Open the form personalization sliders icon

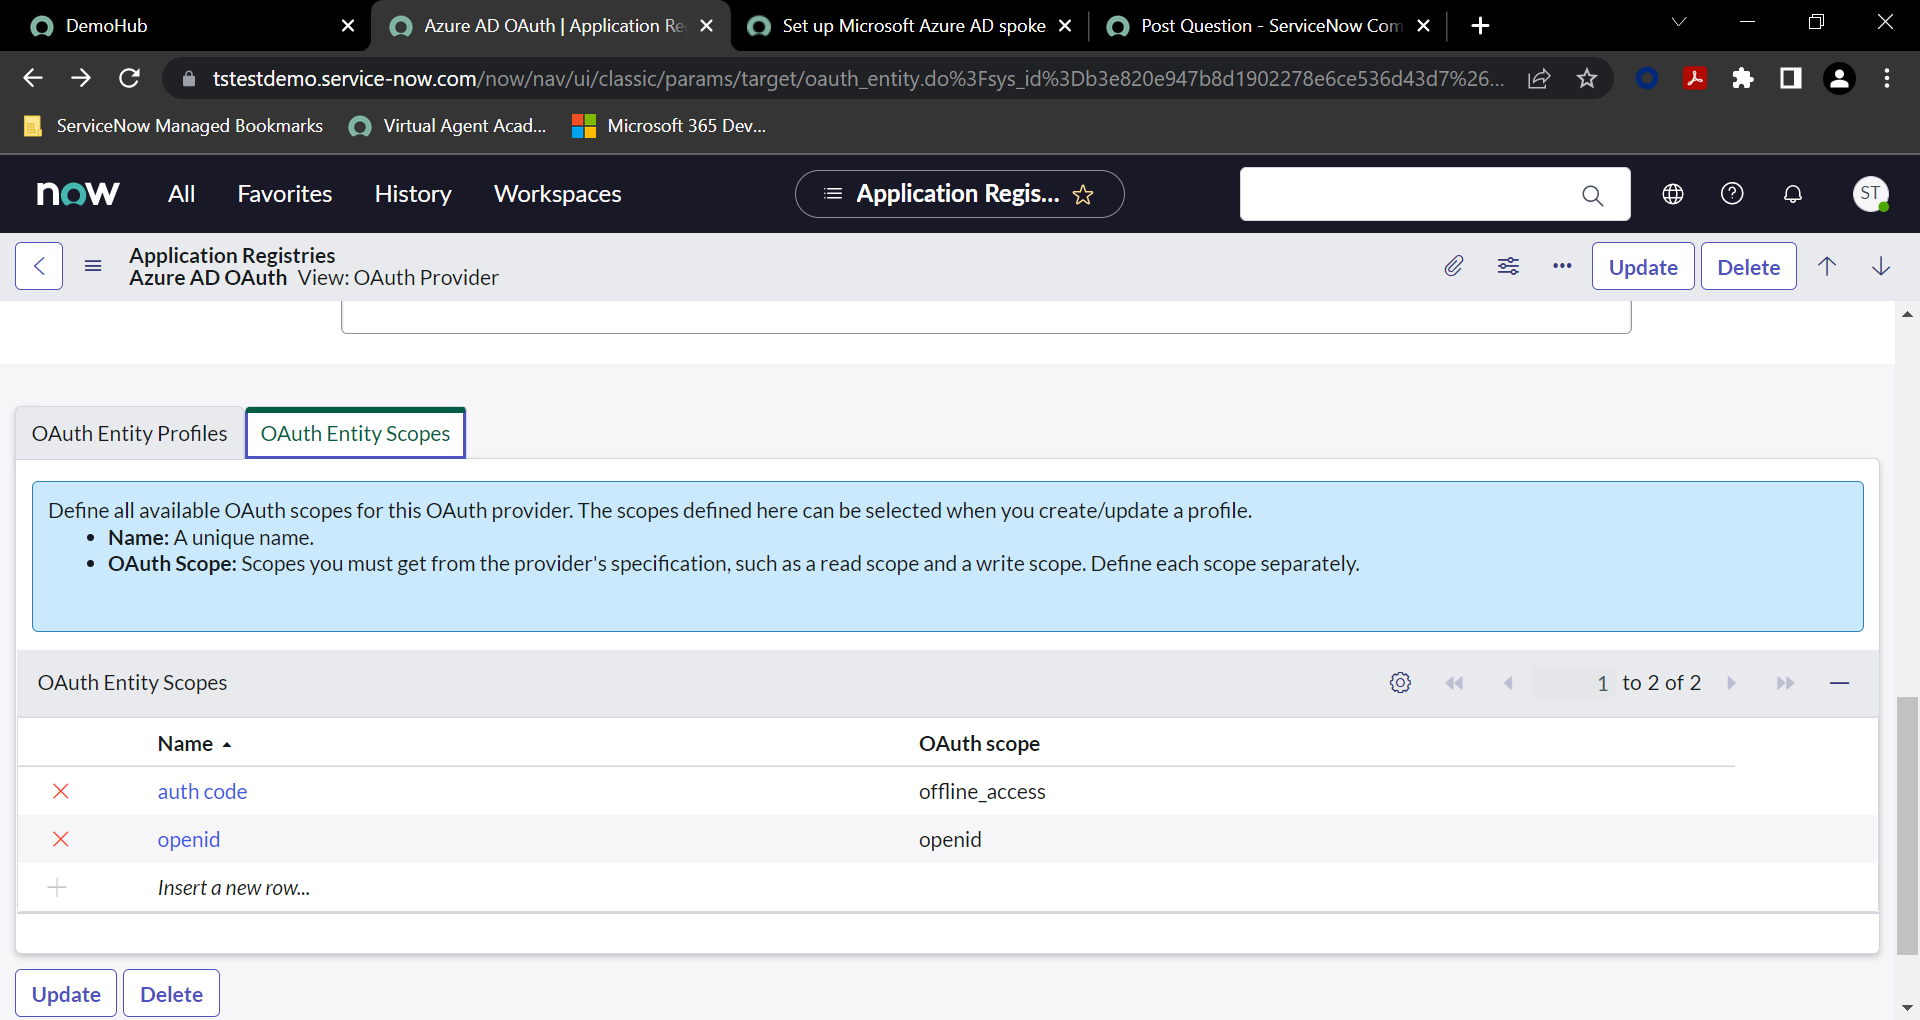(1508, 266)
